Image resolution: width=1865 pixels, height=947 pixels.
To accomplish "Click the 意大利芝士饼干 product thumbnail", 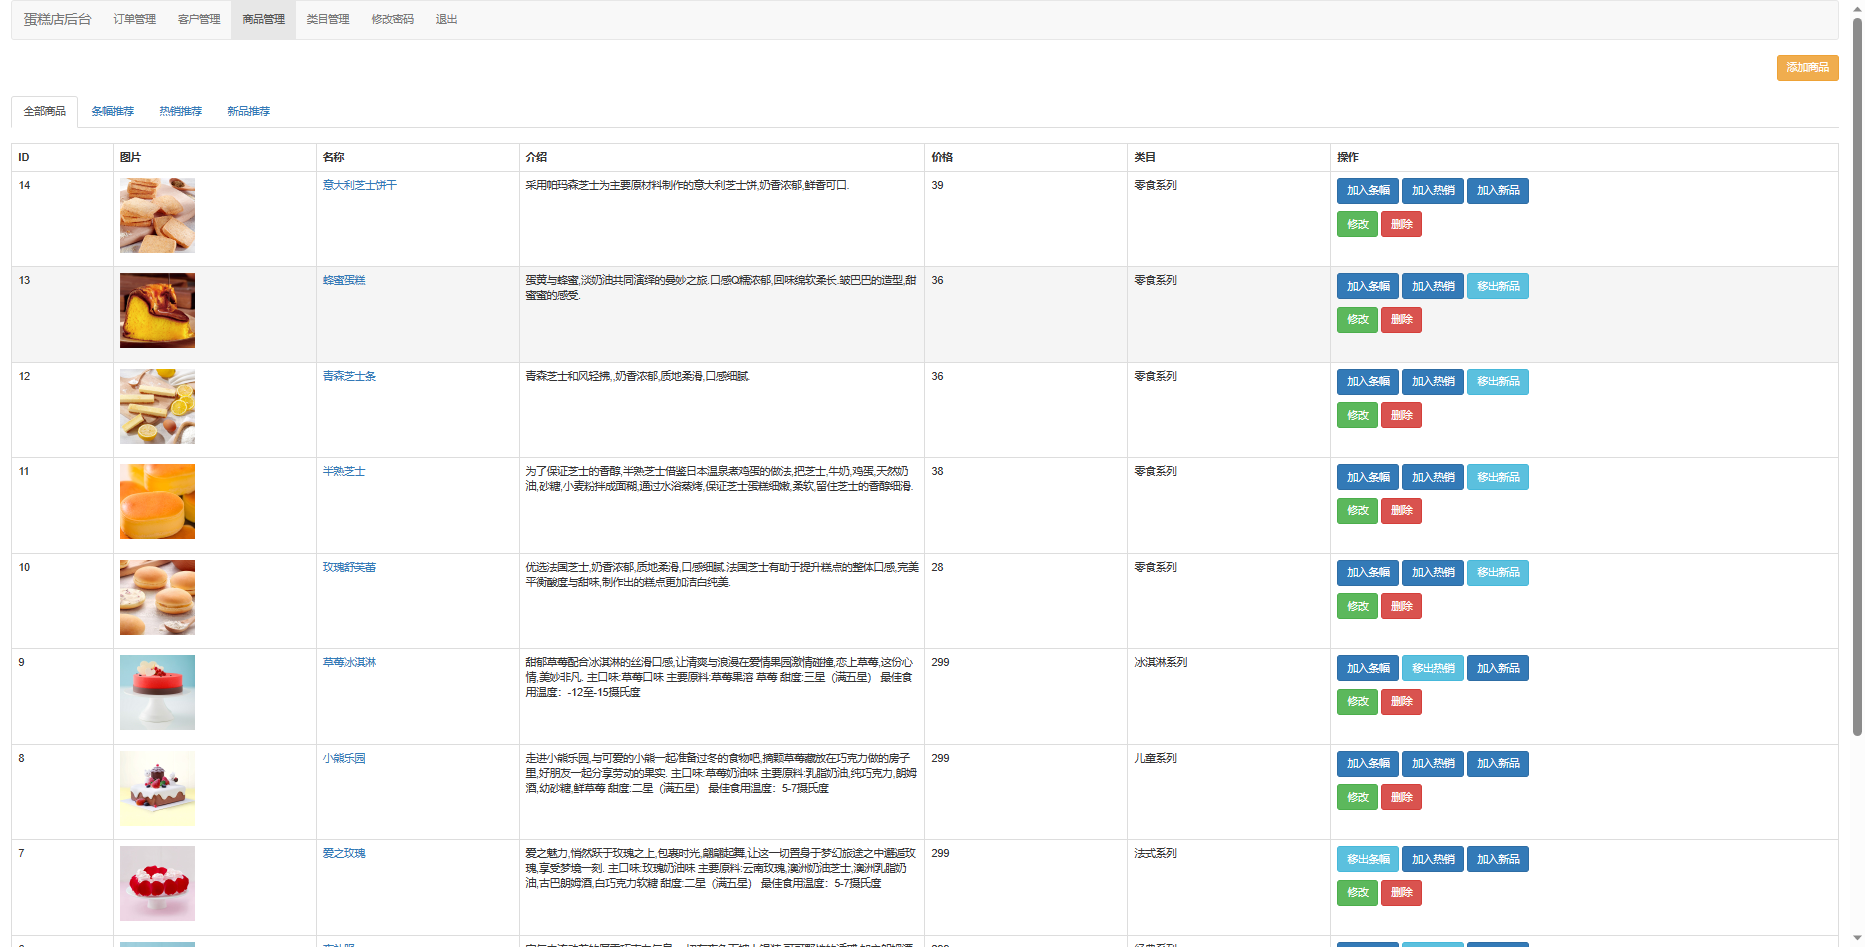I will pos(157,215).
